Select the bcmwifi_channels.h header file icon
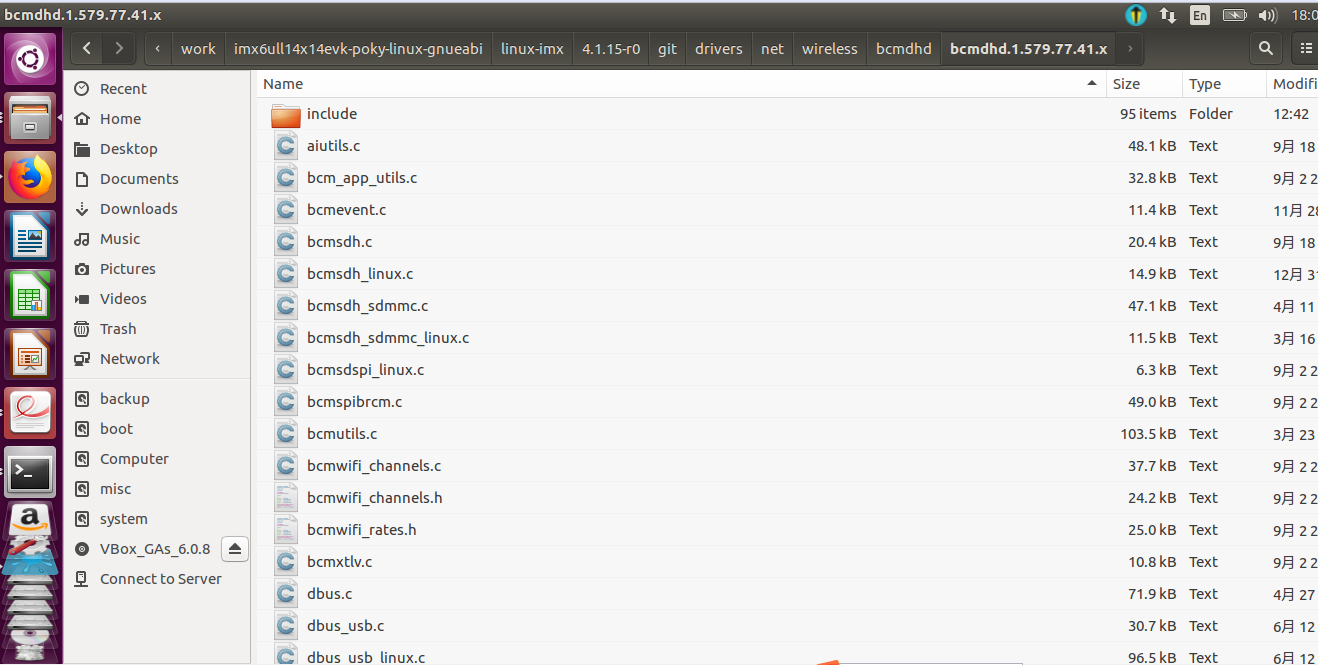 [286, 498]
